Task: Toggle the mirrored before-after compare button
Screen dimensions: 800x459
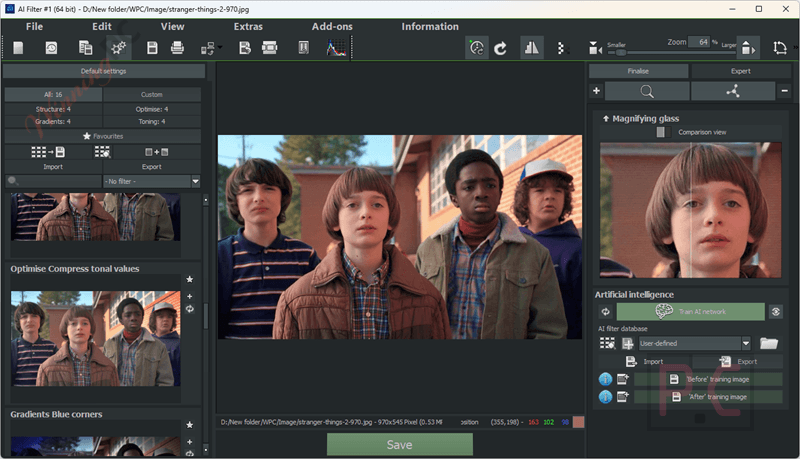Action: [x=531, y=48]
